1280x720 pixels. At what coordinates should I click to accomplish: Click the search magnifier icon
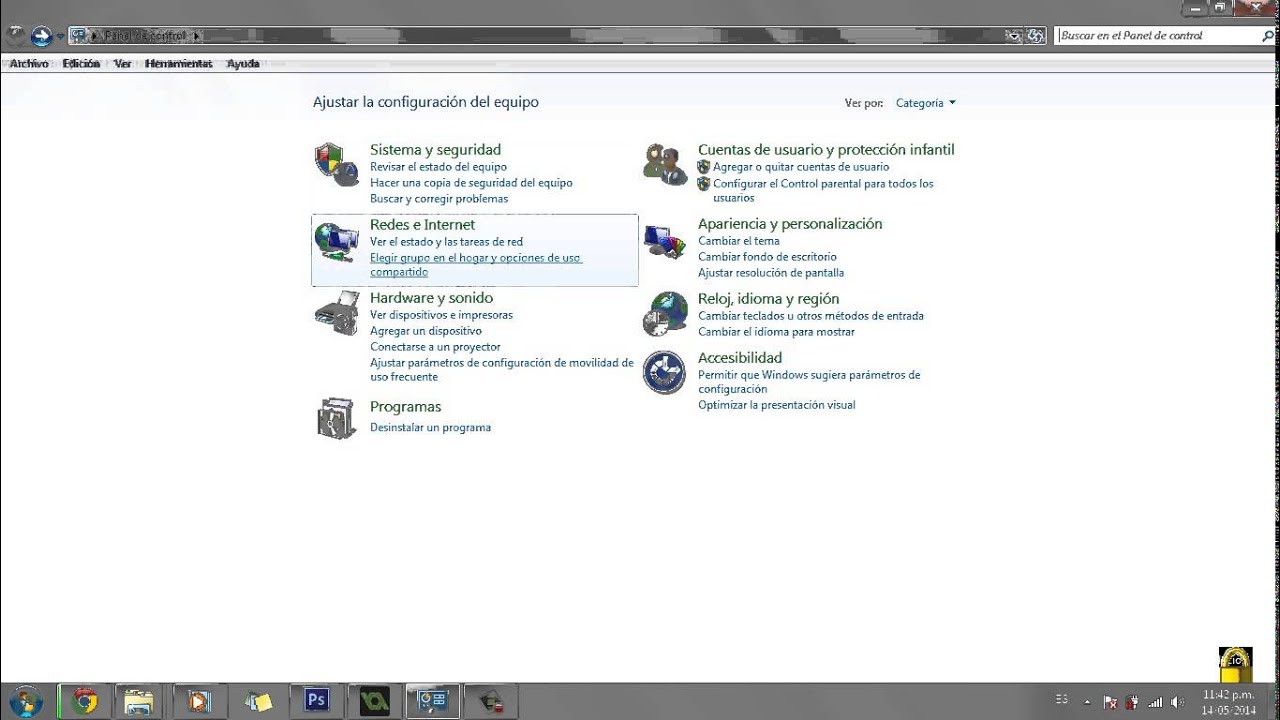(x=1268, y=35)
